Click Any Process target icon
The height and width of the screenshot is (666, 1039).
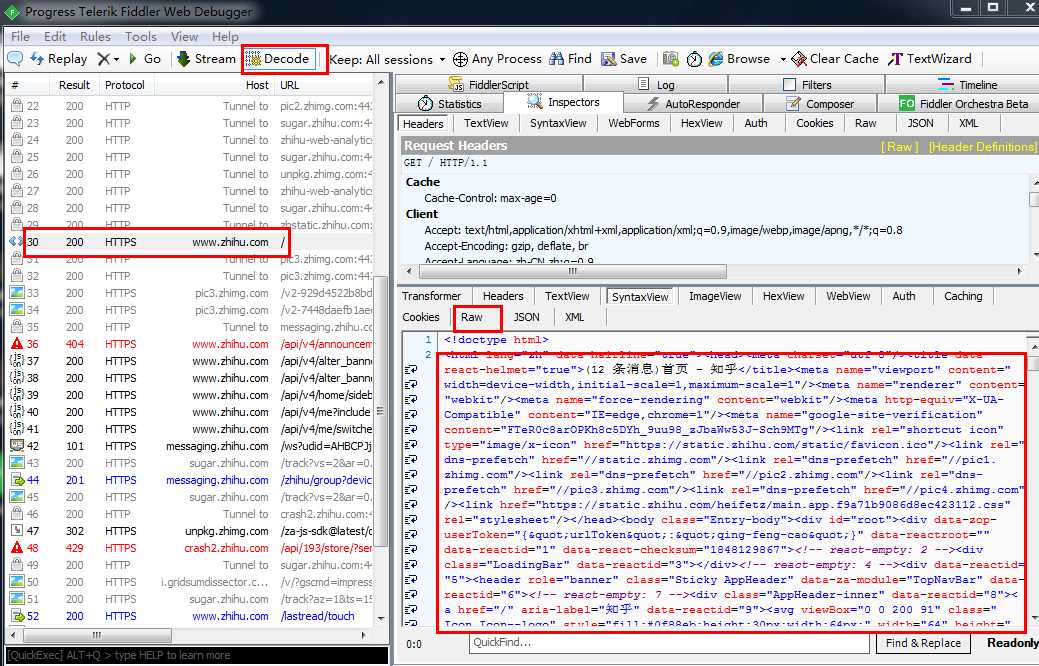click(x=460, y=60)
